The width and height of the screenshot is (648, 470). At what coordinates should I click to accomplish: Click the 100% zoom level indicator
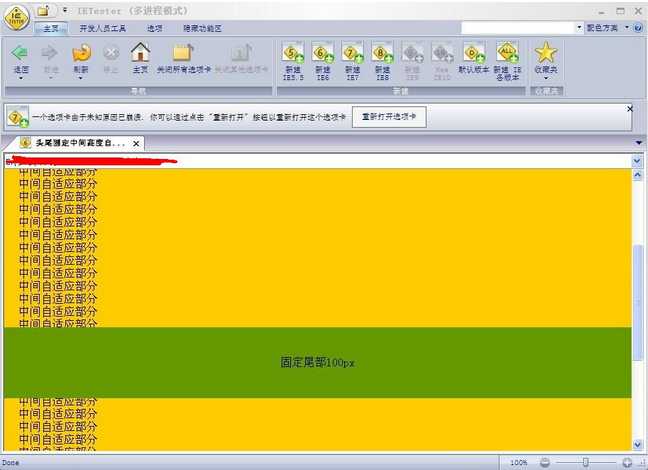pos(518,463)
